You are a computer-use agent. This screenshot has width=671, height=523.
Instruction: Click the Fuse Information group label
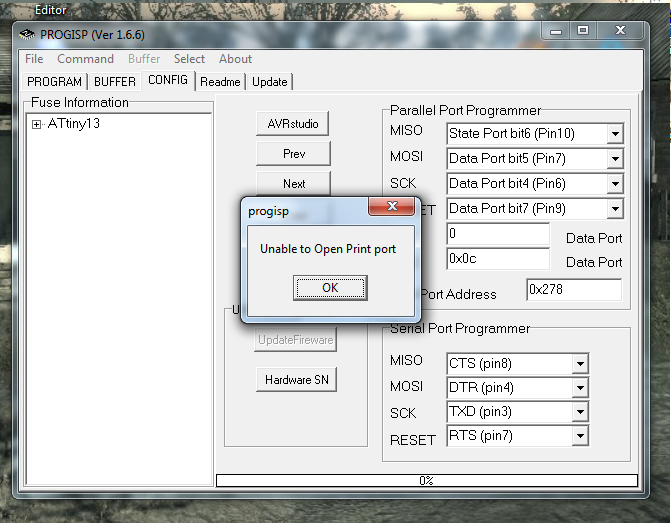pos(80,102)
